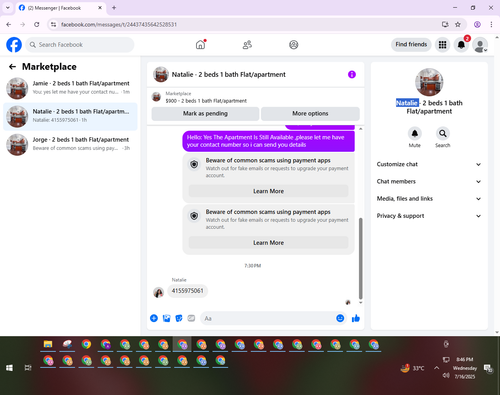Show hidden system tray icons chevron
The width and height of the screenshot is (500, 395).
(x=436, y=368)
